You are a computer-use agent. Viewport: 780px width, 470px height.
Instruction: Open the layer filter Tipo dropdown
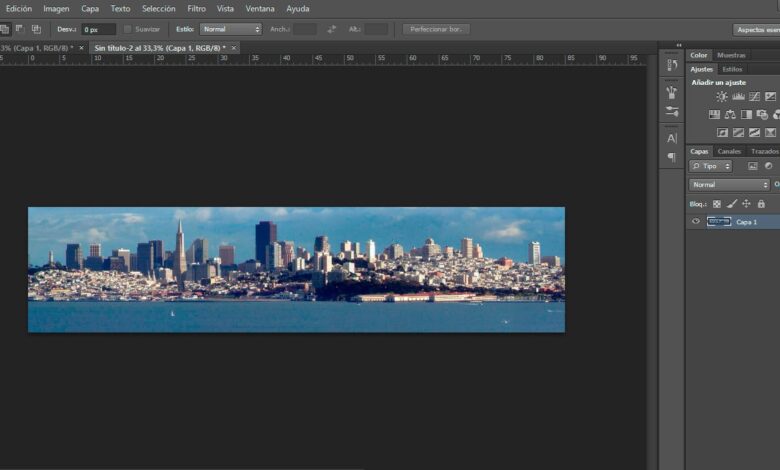(x=711, y=166)
